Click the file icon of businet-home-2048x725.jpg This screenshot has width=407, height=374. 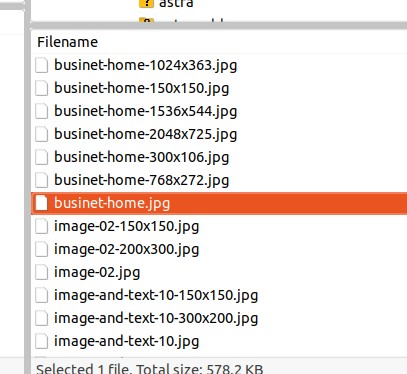(x=41, y=134)
